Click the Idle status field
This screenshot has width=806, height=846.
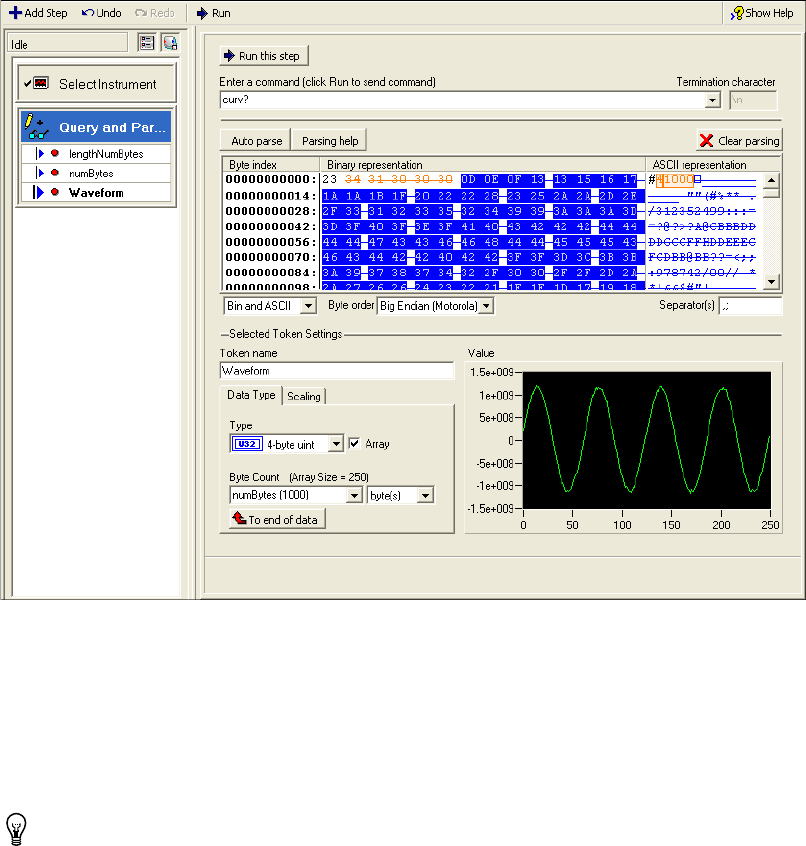point(67,44)
